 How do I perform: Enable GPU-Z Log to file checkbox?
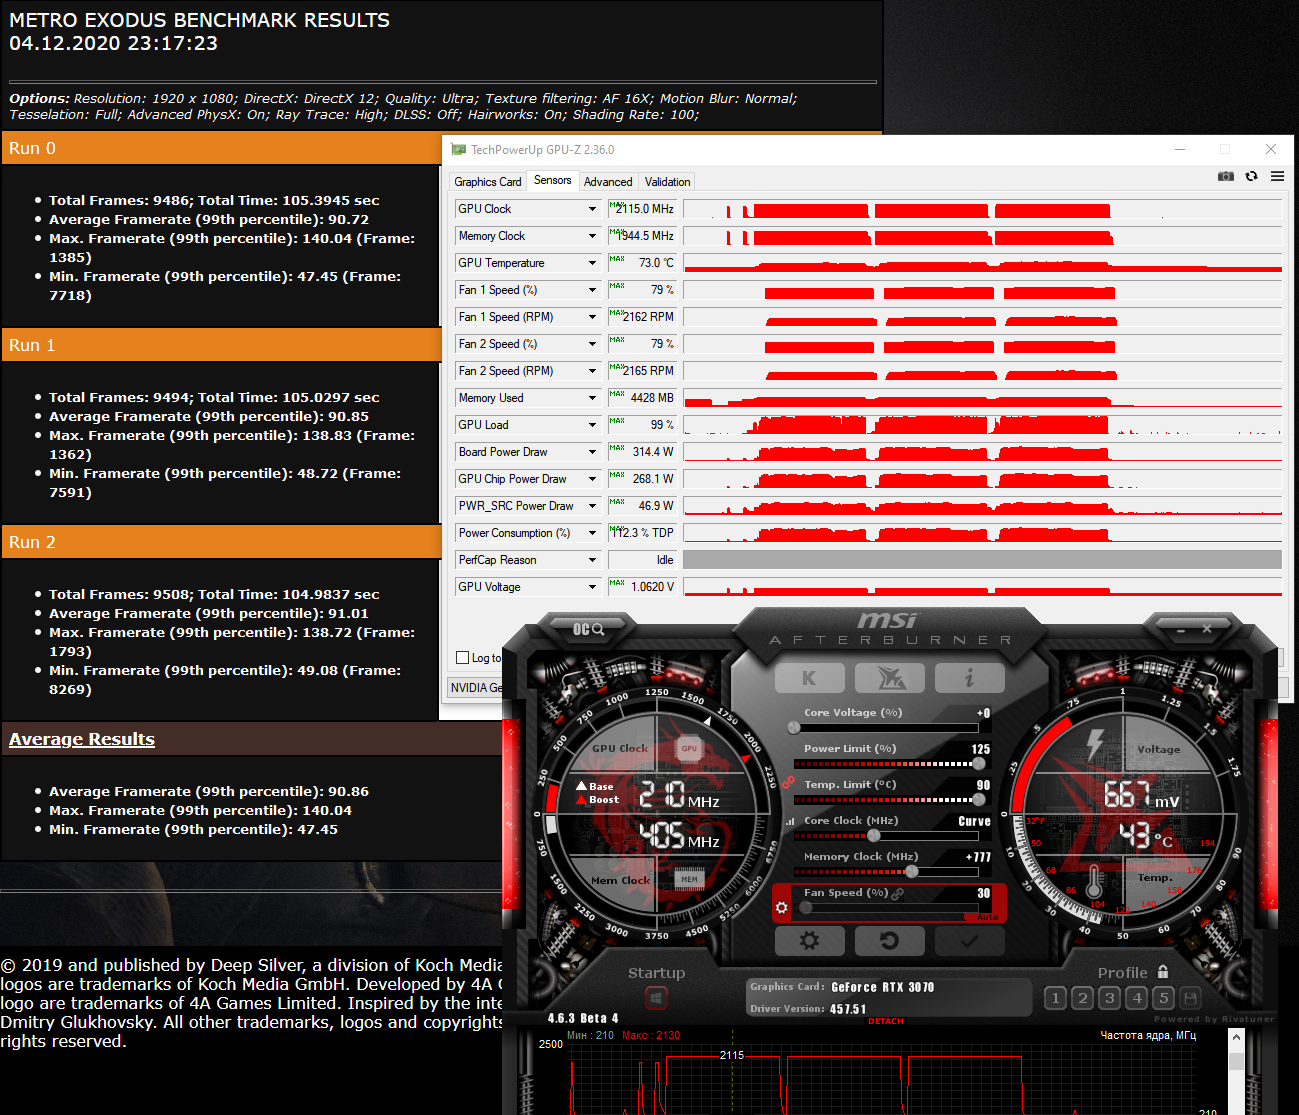click(463, 658)
